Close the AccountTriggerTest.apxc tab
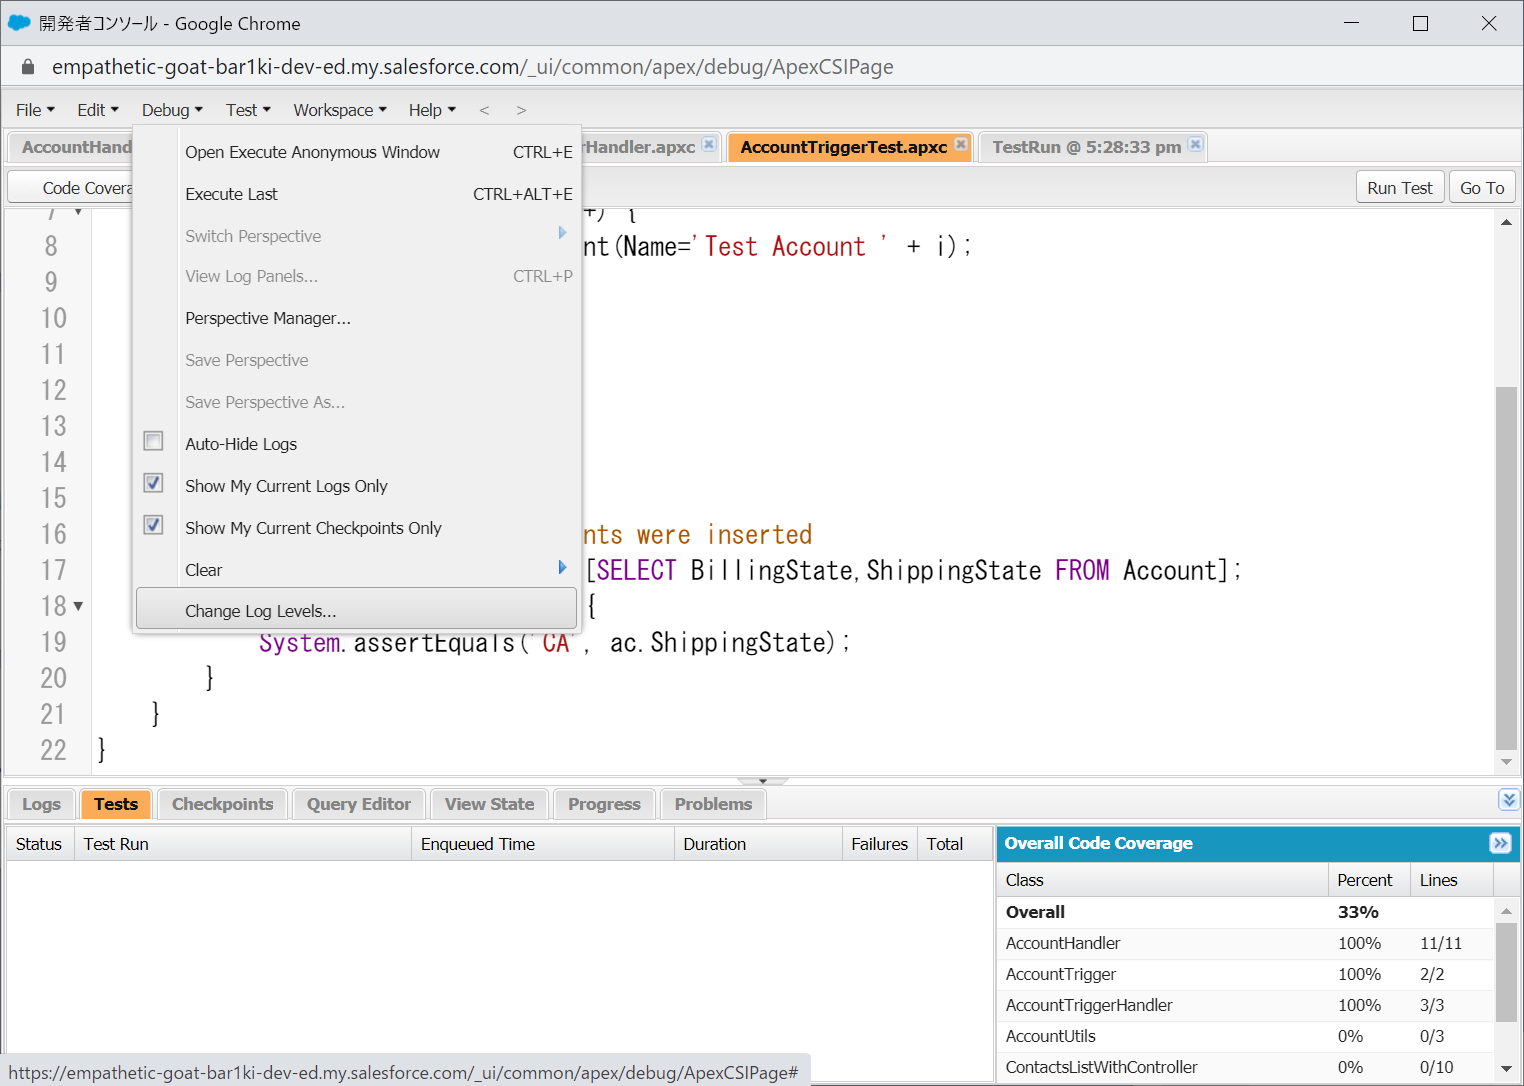 [961, 144]
